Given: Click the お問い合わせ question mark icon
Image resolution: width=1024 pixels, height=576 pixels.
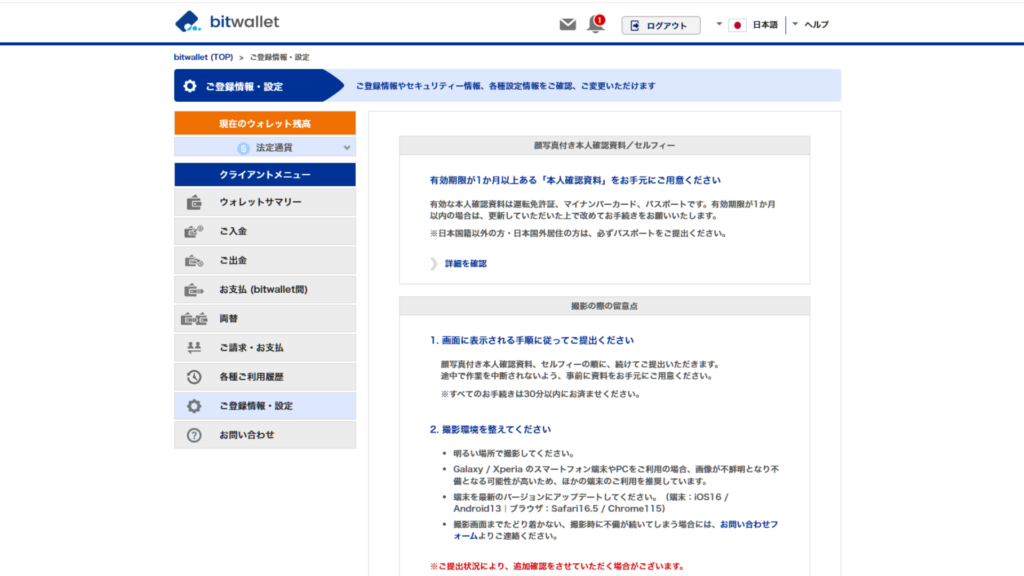Looking at the screenshot, I should tap(194, 435).
